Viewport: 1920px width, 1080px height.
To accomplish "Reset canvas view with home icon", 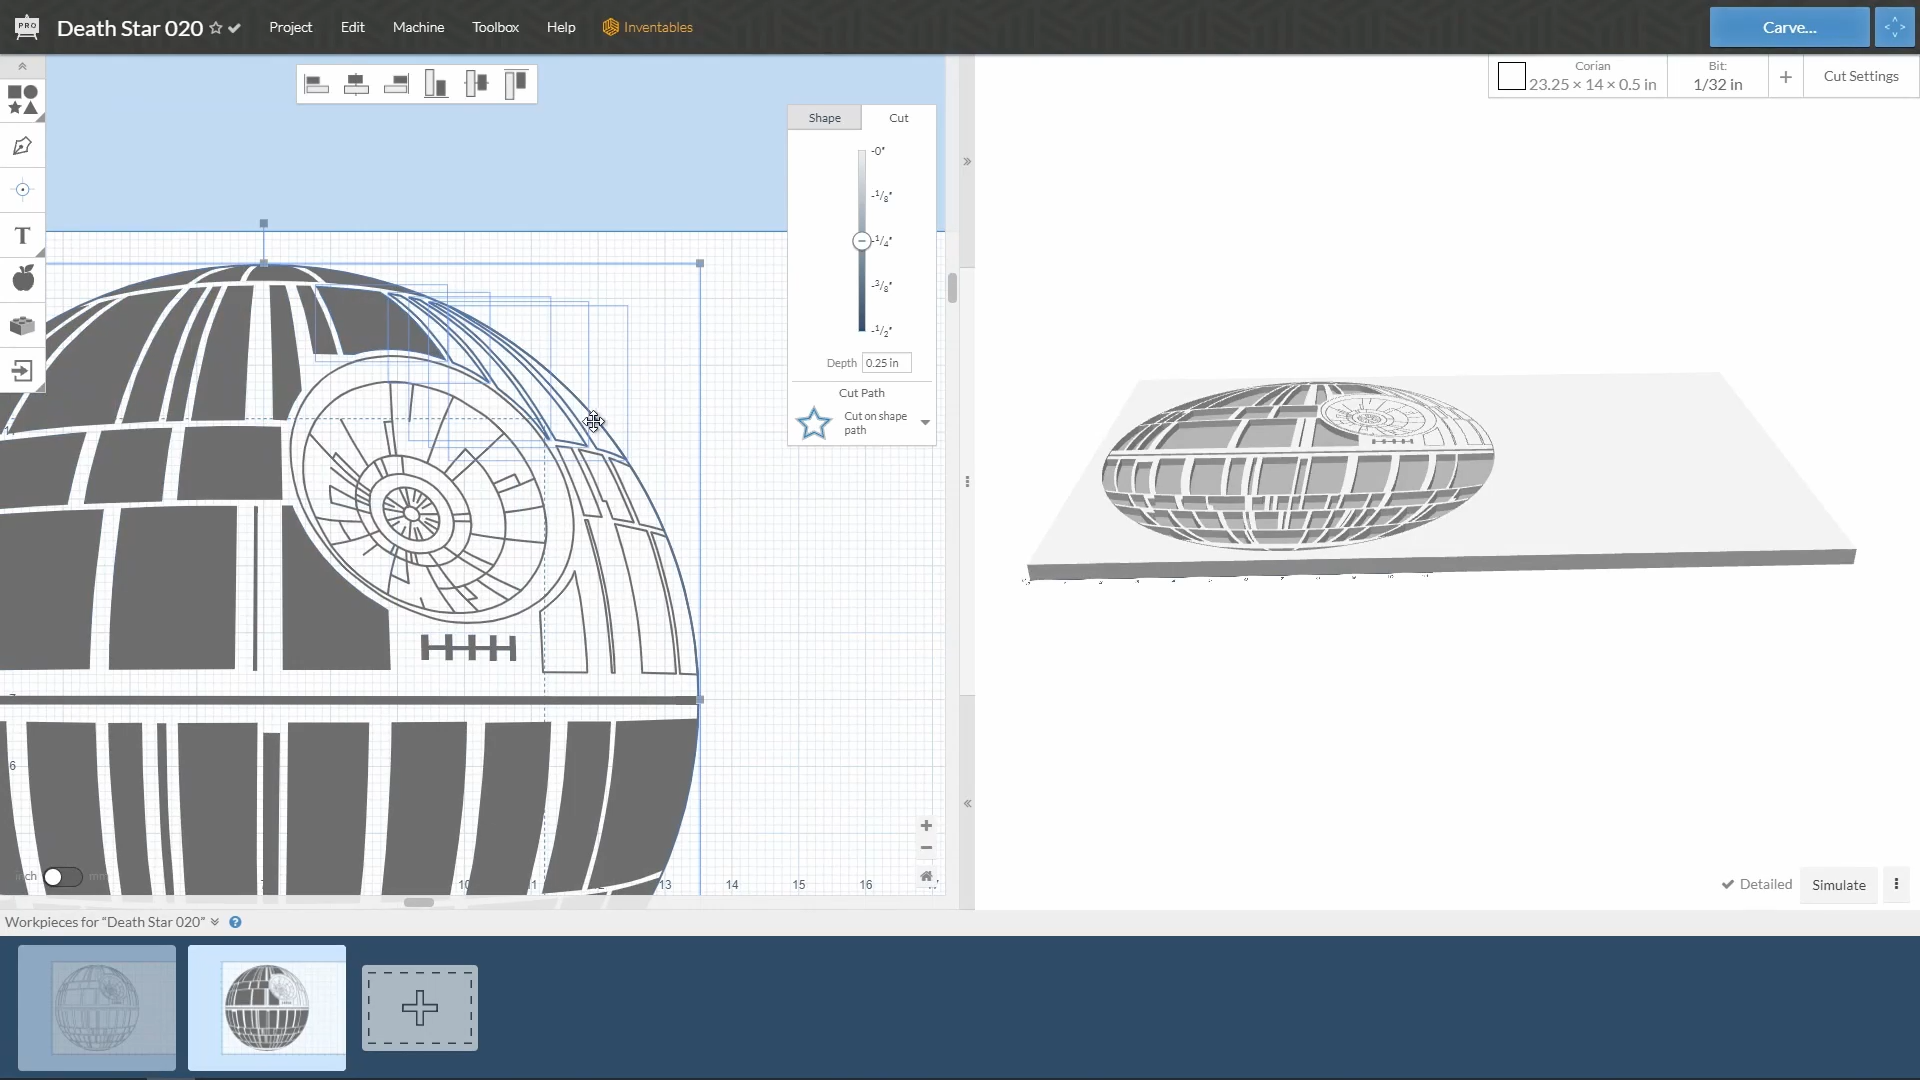I will [926, 876].
